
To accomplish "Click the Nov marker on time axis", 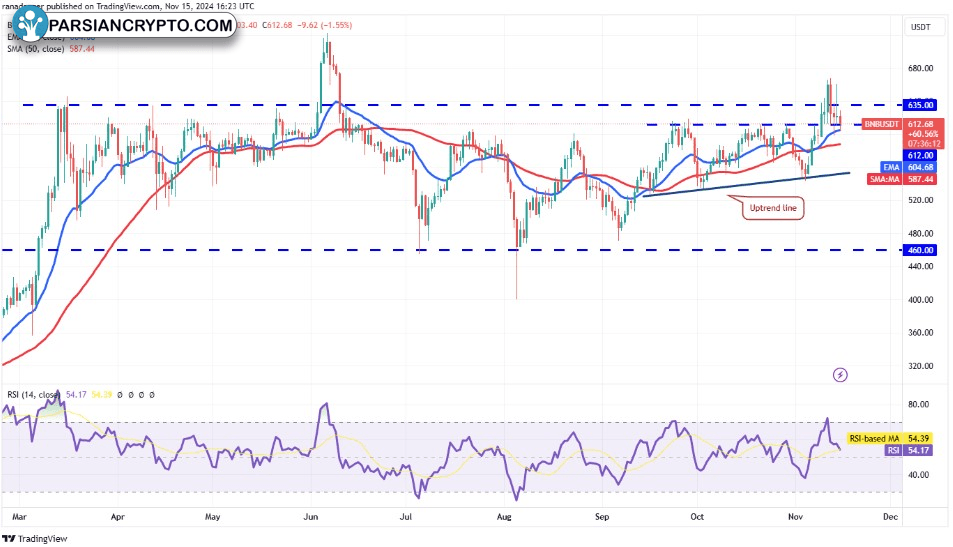I will point(795,517).
